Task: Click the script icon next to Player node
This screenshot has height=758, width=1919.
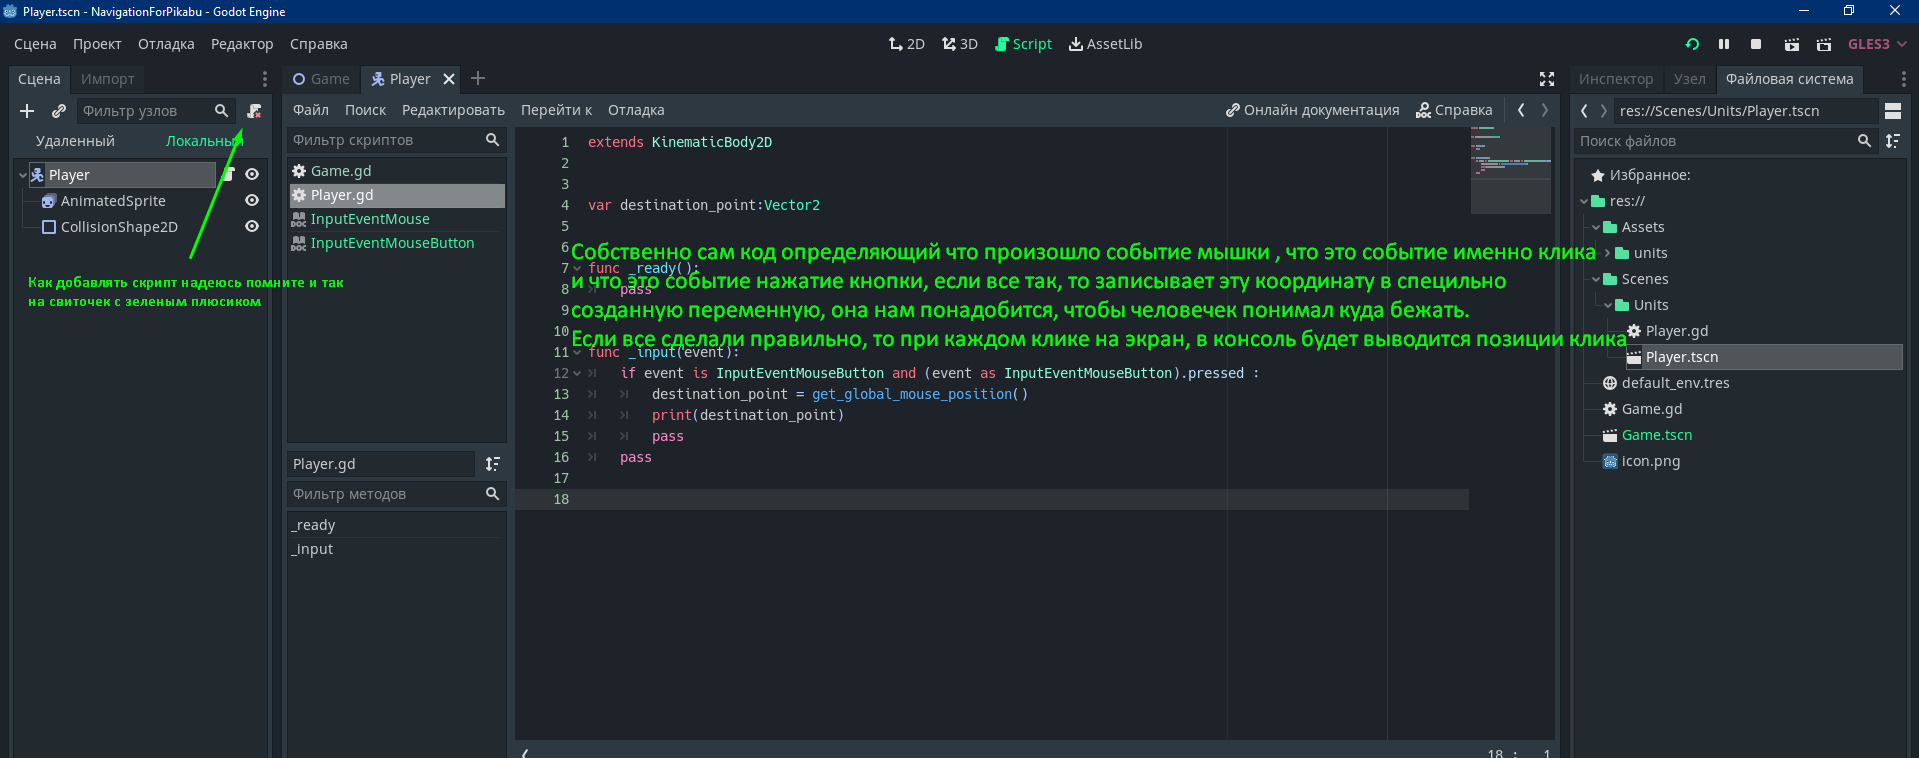Action: tap(229, 174)
